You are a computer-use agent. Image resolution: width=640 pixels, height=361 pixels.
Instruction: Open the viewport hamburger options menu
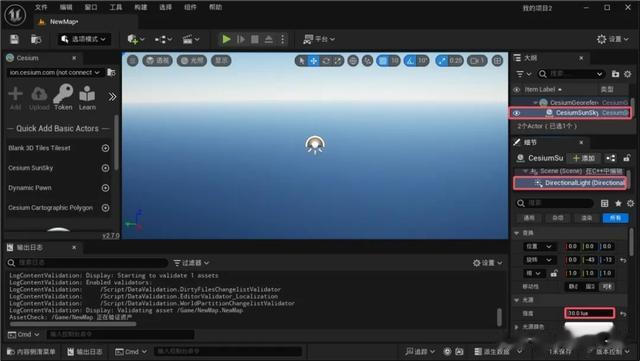pyautogui.click(x=133, y=61)
